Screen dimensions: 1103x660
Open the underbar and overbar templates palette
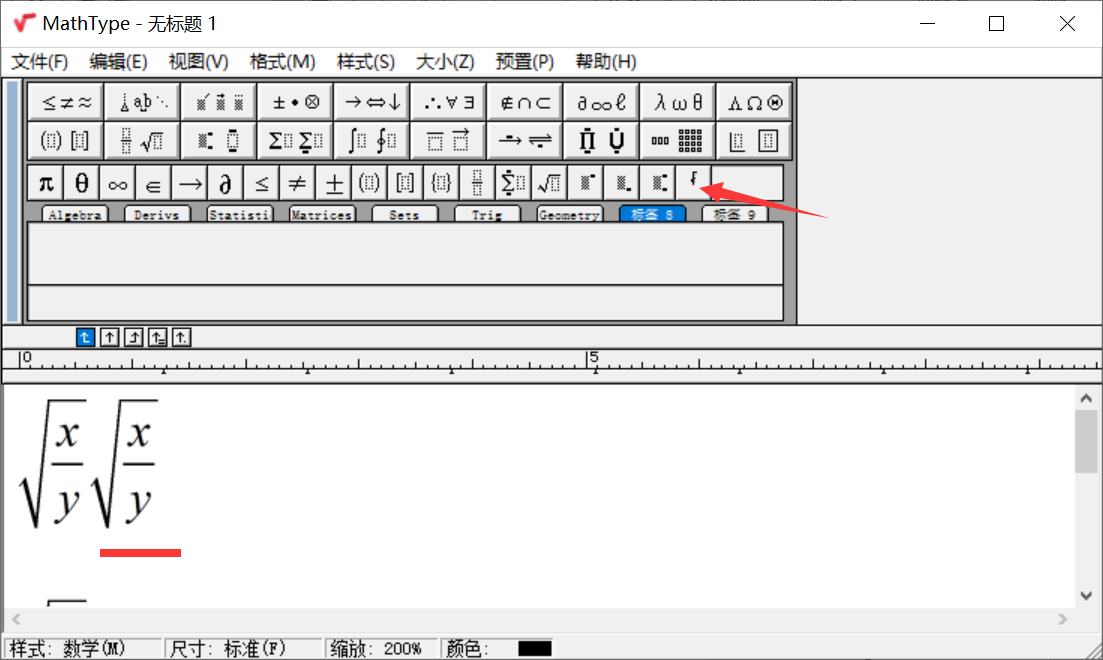pos(449,141)
